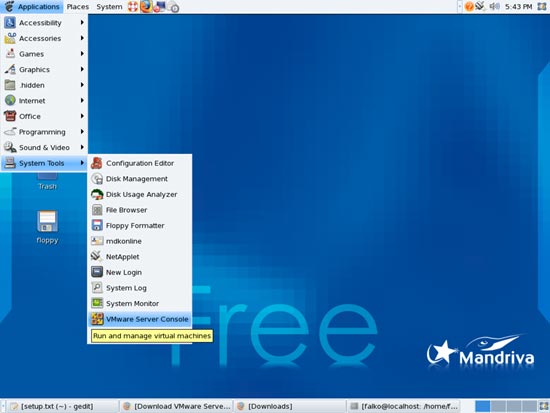Click the Graphics category icon
550x413 pixels.
tap(10, 69)
